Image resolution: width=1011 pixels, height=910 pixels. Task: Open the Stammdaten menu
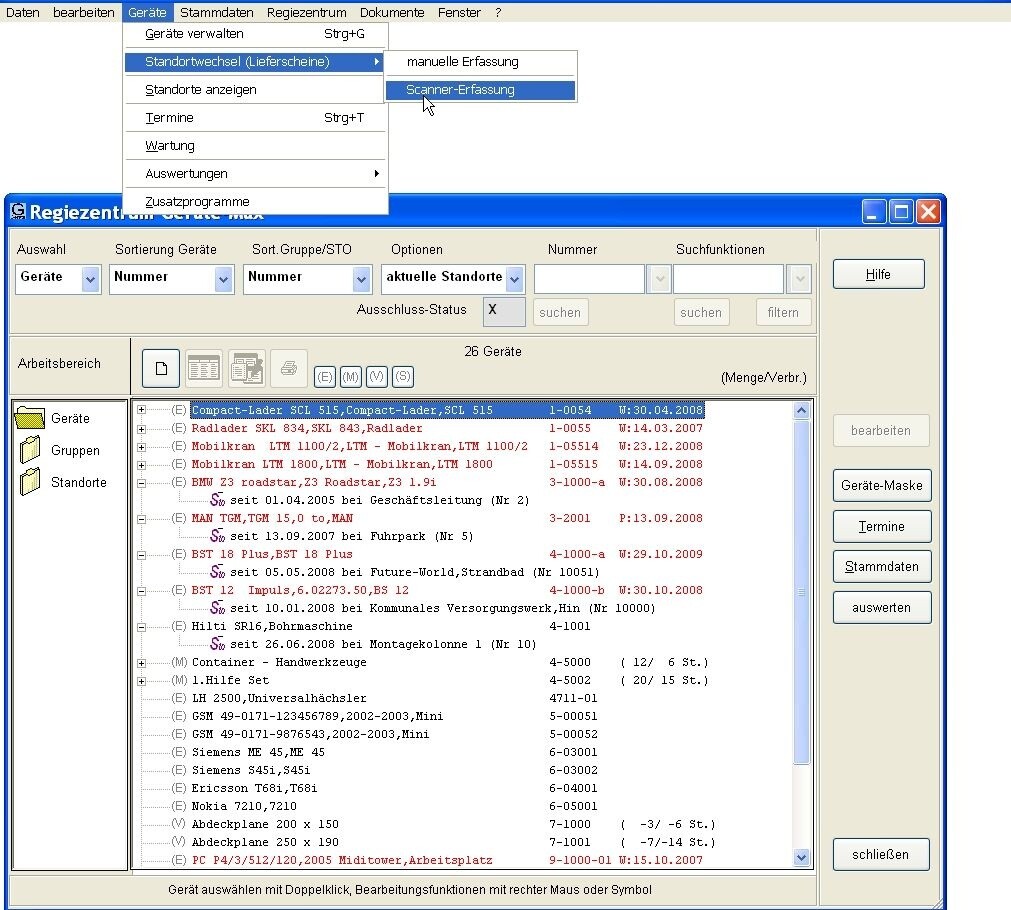tap(217, 12)
